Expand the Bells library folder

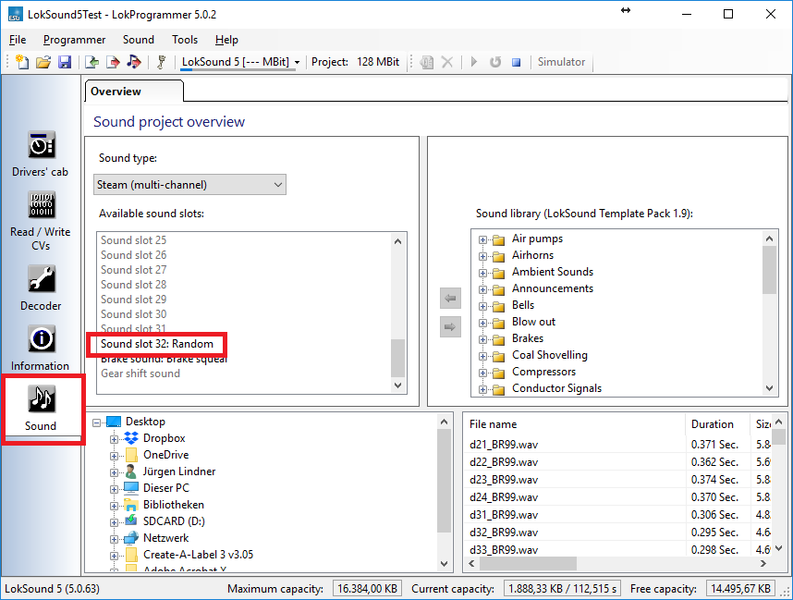[482, 307]
